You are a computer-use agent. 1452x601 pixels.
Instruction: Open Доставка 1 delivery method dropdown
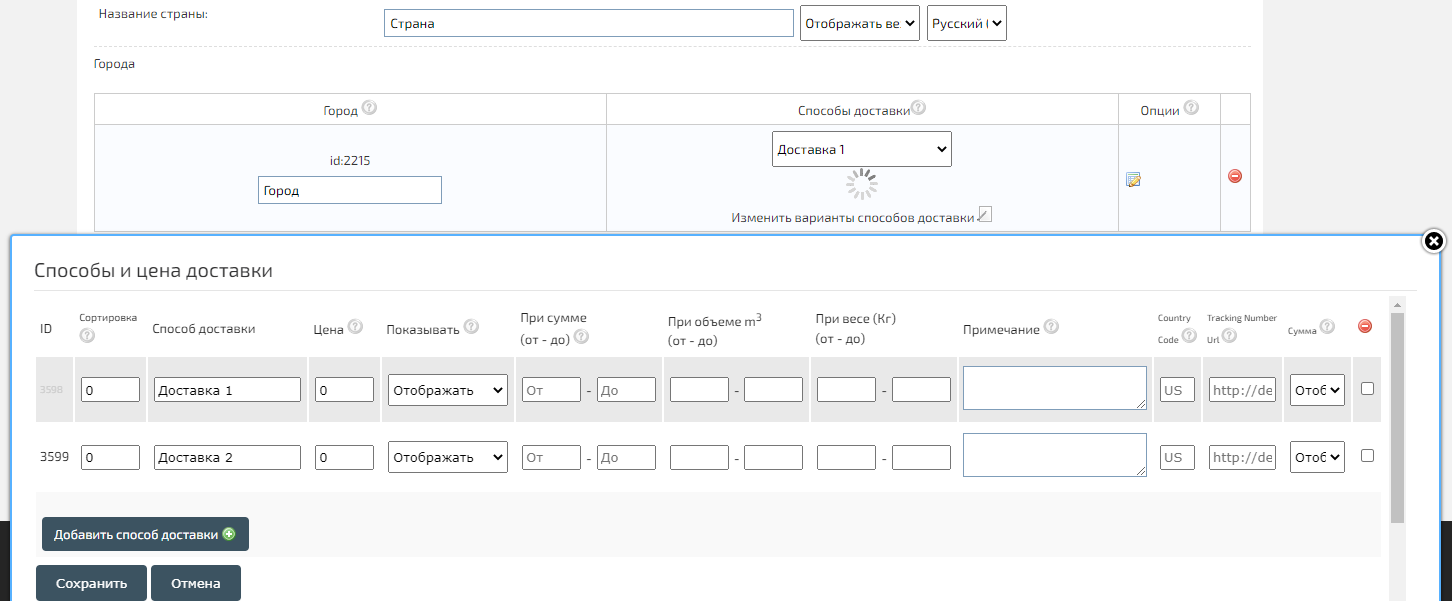click(x=861, y=149)
